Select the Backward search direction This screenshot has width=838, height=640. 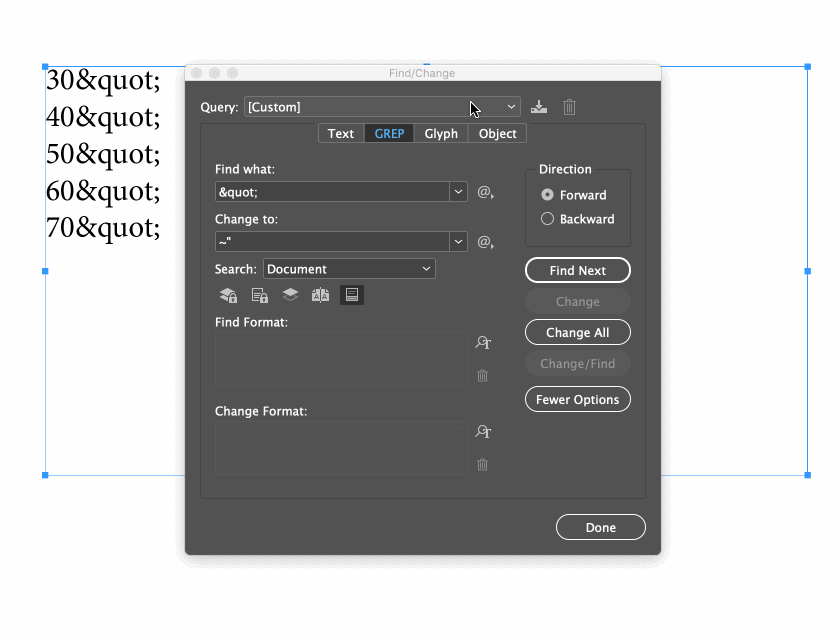tap(547, 218)
